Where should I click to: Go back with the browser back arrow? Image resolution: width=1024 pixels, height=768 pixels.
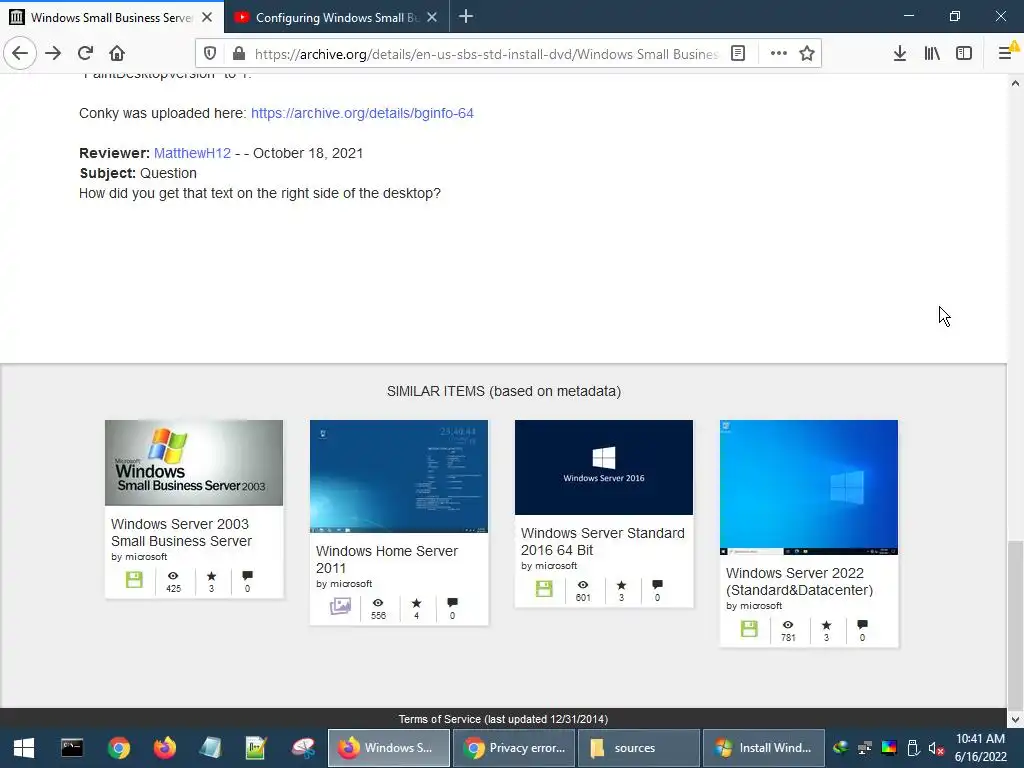click(20, 53)
